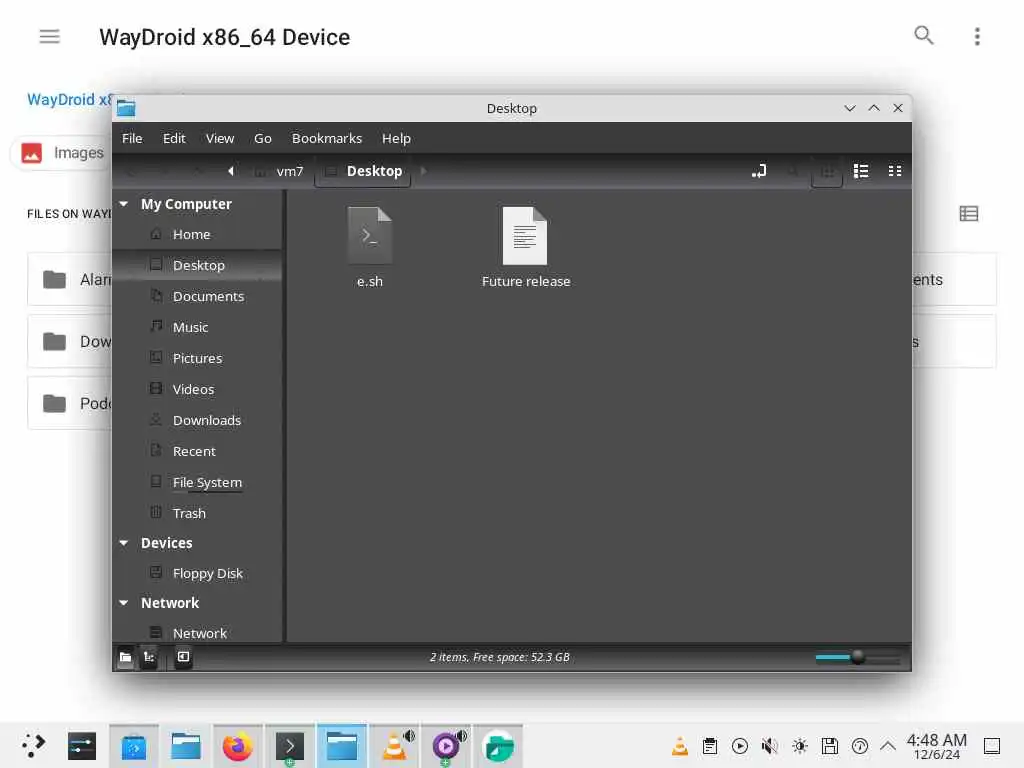Image resolution: width=1024 pixels, height=768 pixels.
Task: Open the updates notifier tray icon
Action: click(x=860, y=746)
